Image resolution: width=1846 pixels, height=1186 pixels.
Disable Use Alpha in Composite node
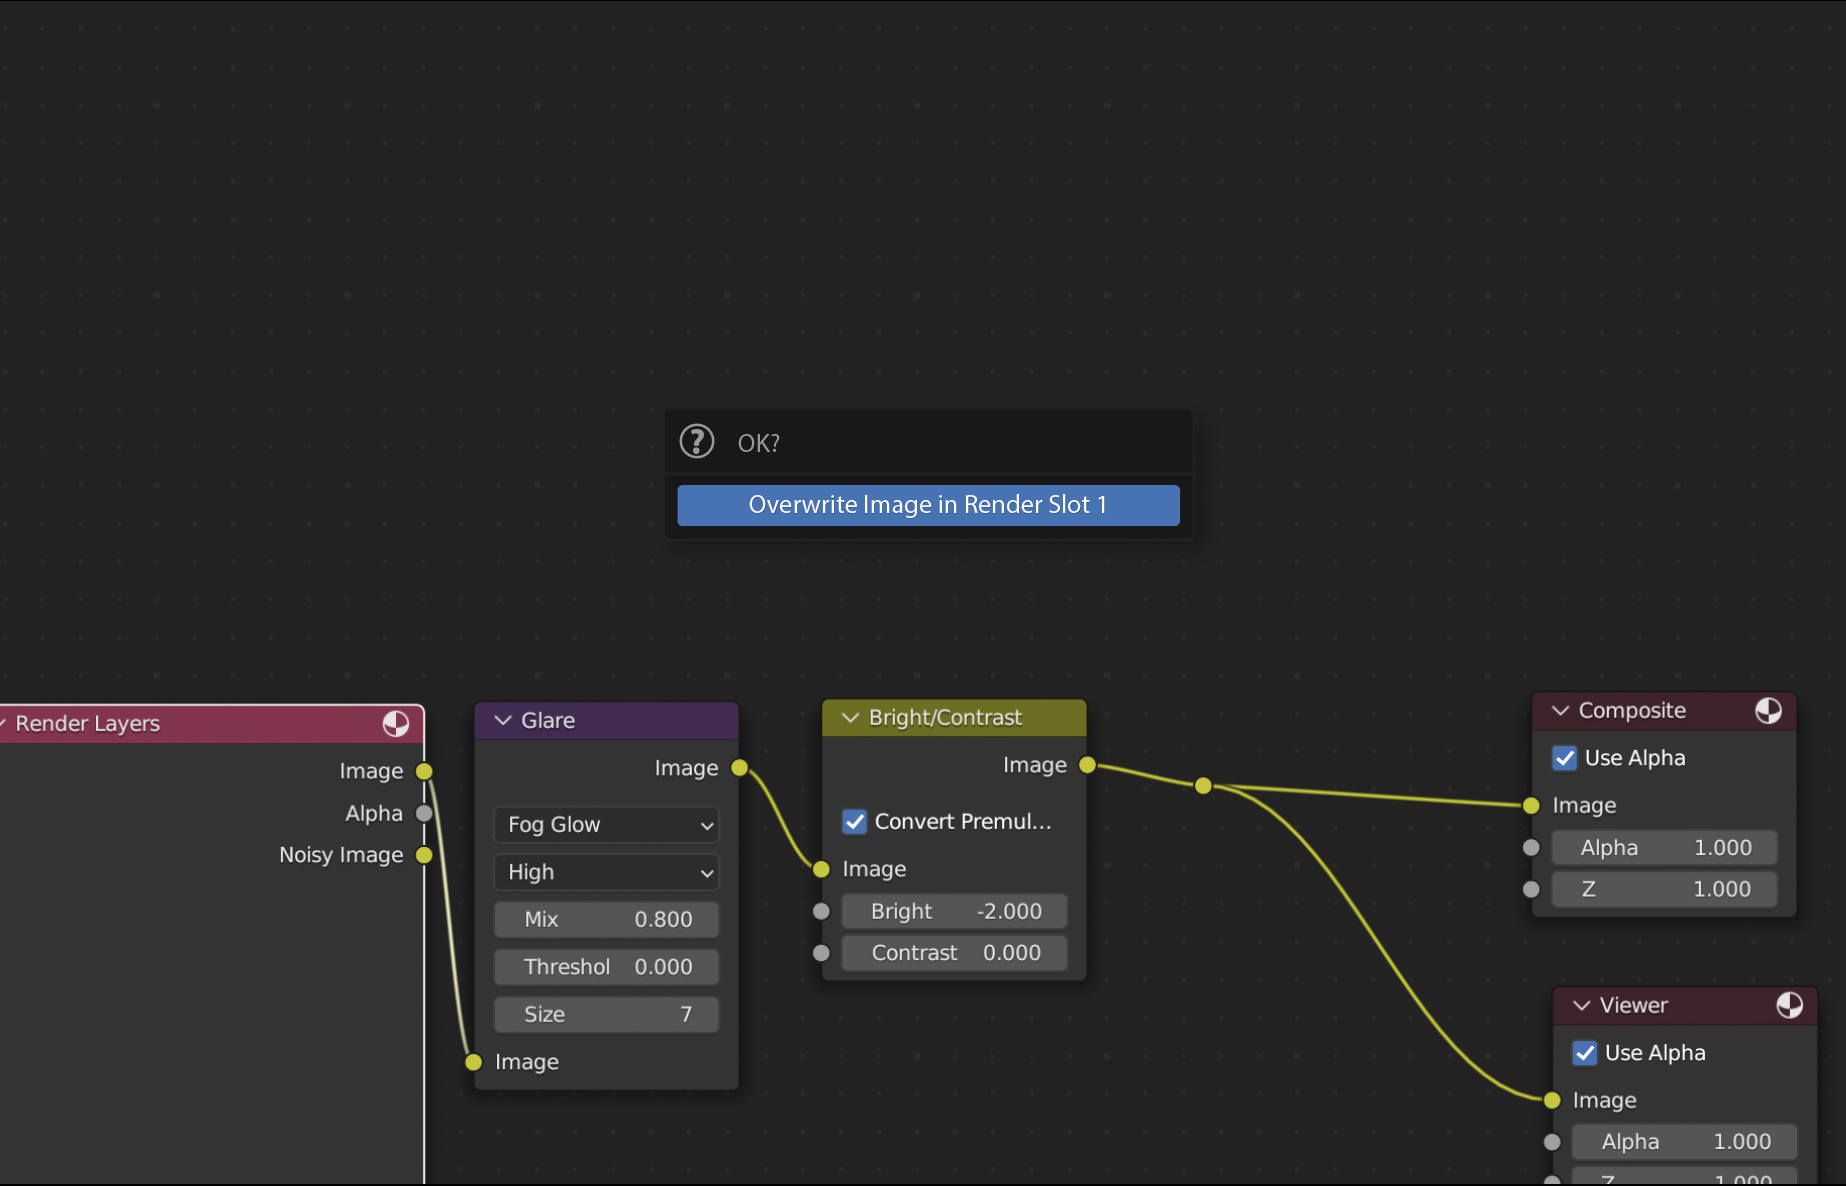[x=1564, y=758]
